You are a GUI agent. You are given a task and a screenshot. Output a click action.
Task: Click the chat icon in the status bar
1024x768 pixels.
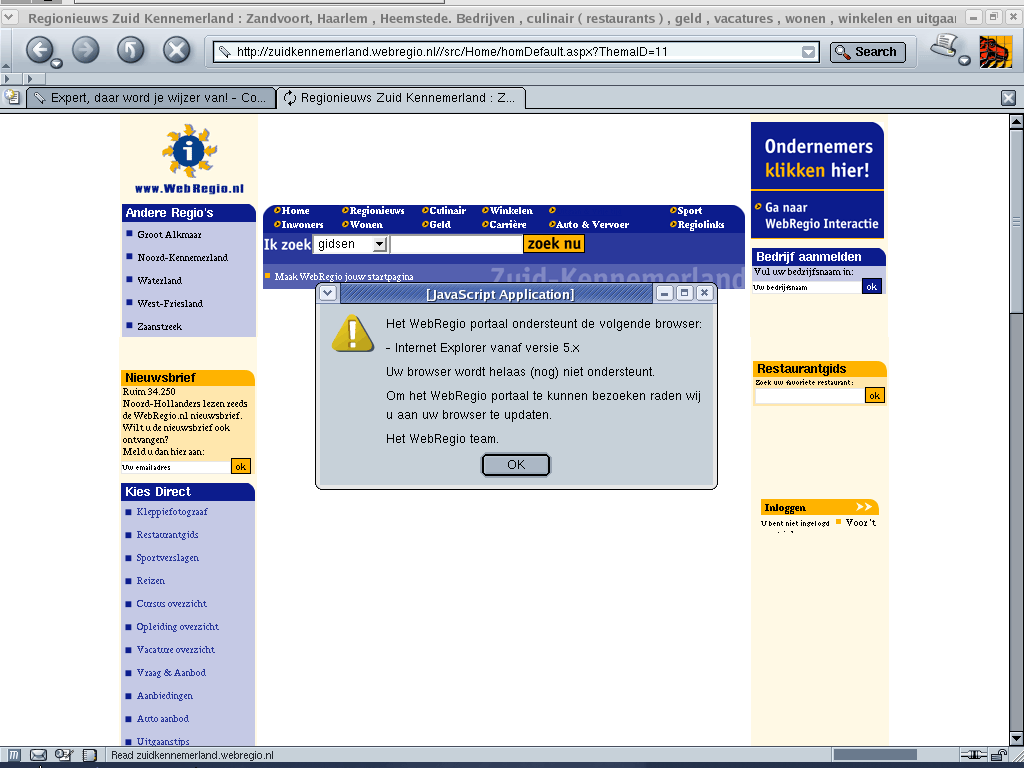pos(64,755)
